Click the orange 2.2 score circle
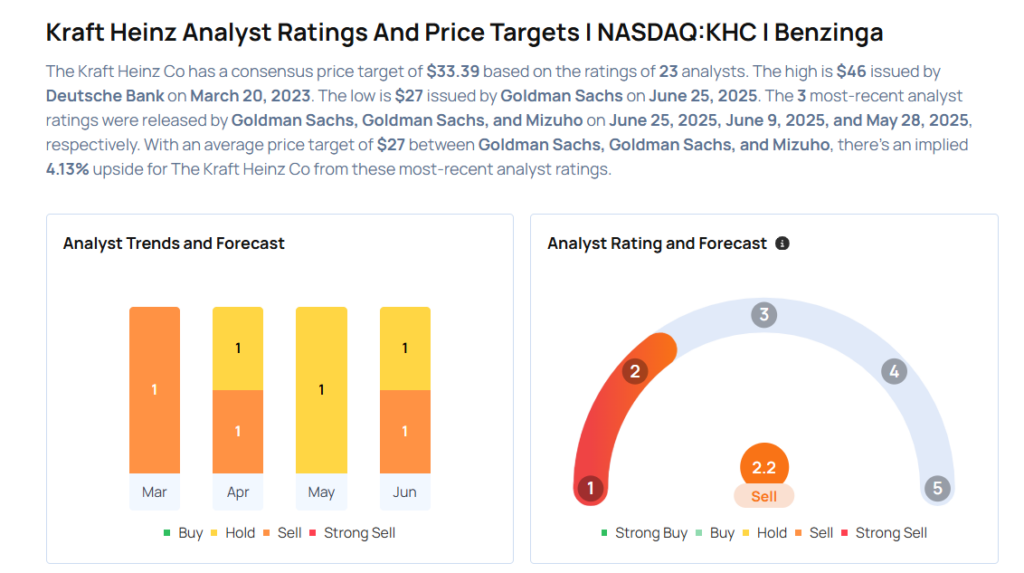The width and height of the screenshot is (1024, 573). point(763,467)
